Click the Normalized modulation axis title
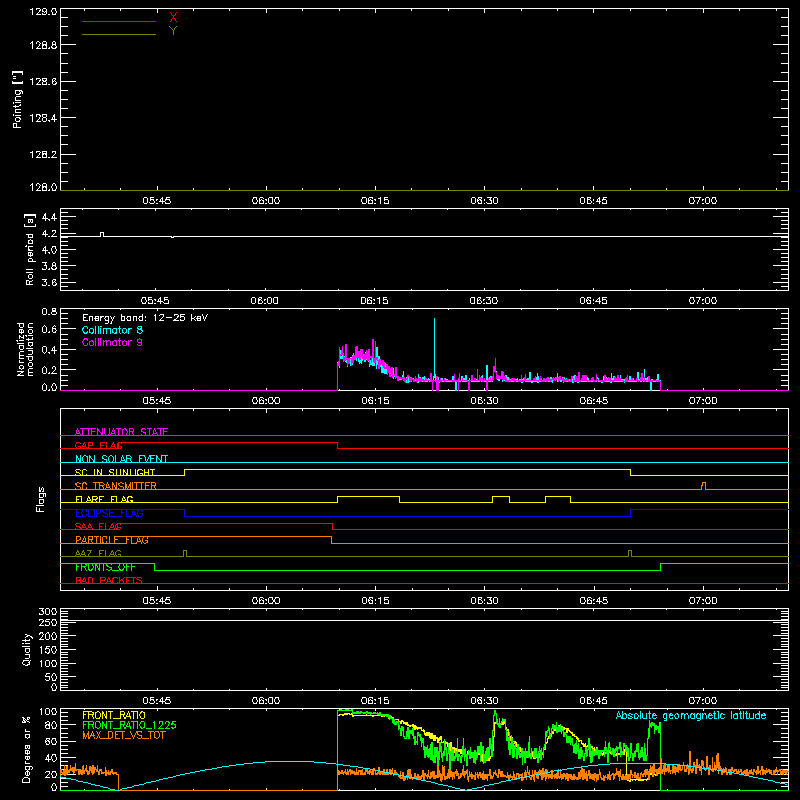Viewport: 800px width, 800px height. point(25,349)
